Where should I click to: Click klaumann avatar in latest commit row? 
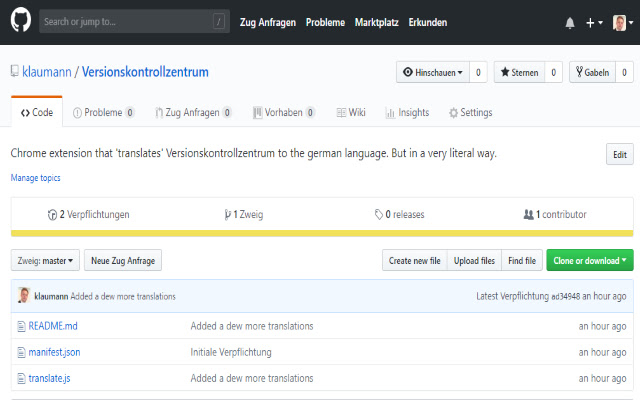(x=24, y=296)
